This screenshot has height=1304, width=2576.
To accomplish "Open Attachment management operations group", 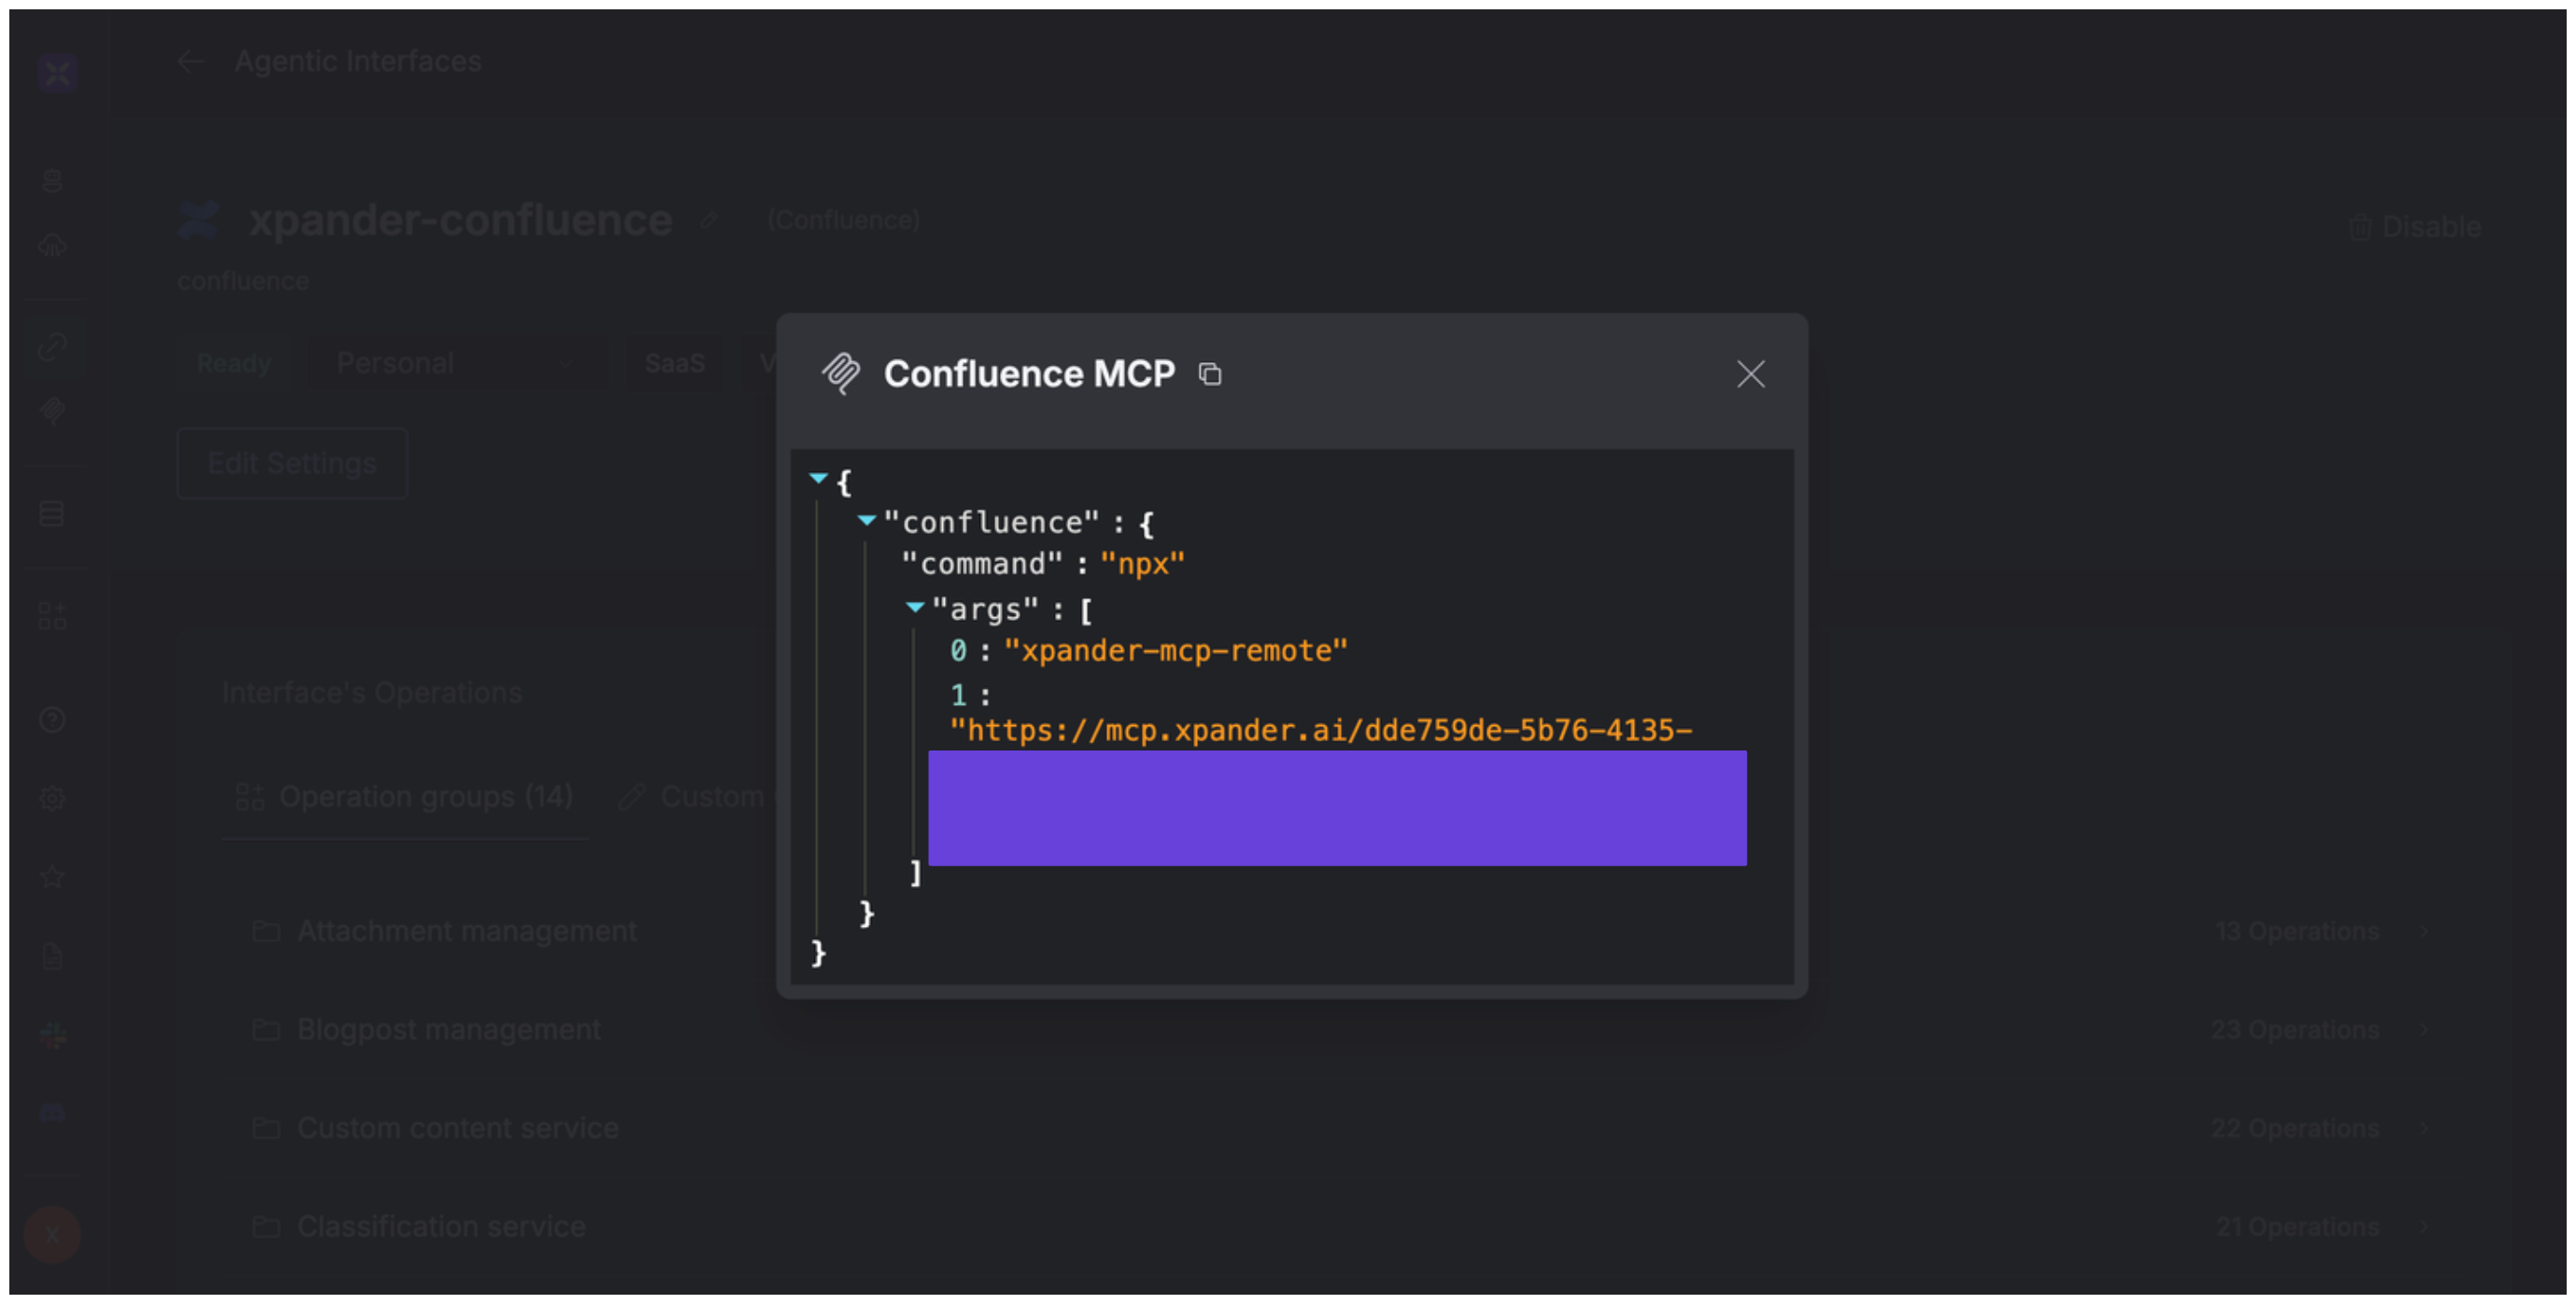I will tap(467, 931).
